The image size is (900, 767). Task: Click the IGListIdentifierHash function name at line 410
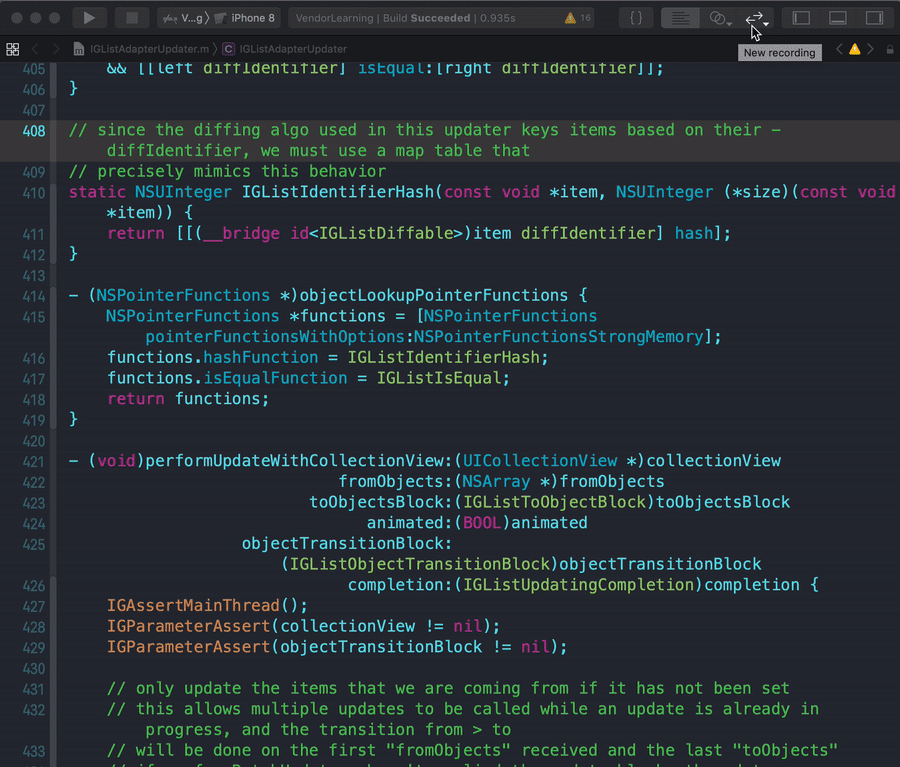[x=338, y=192]
